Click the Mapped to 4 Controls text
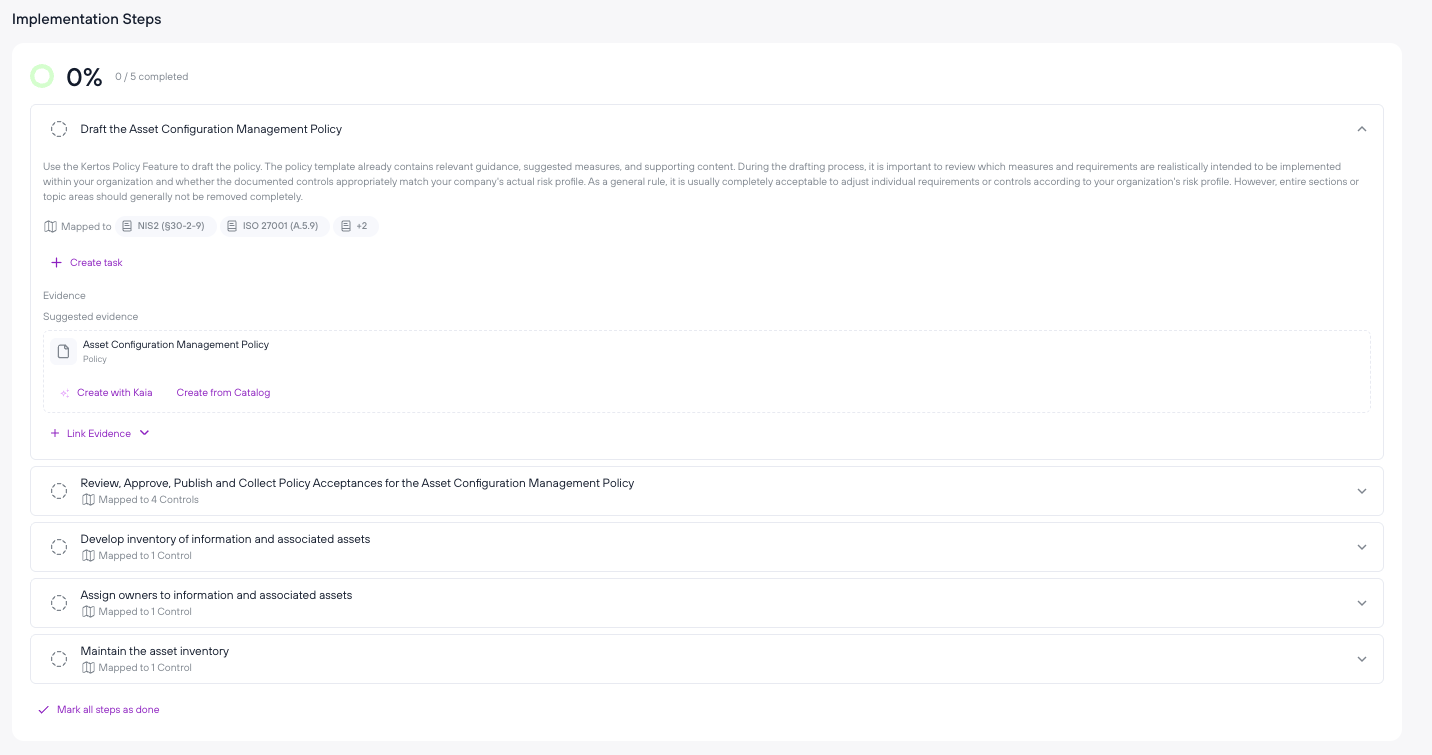This screenshot has width=1432, height=755. [148, 499]
